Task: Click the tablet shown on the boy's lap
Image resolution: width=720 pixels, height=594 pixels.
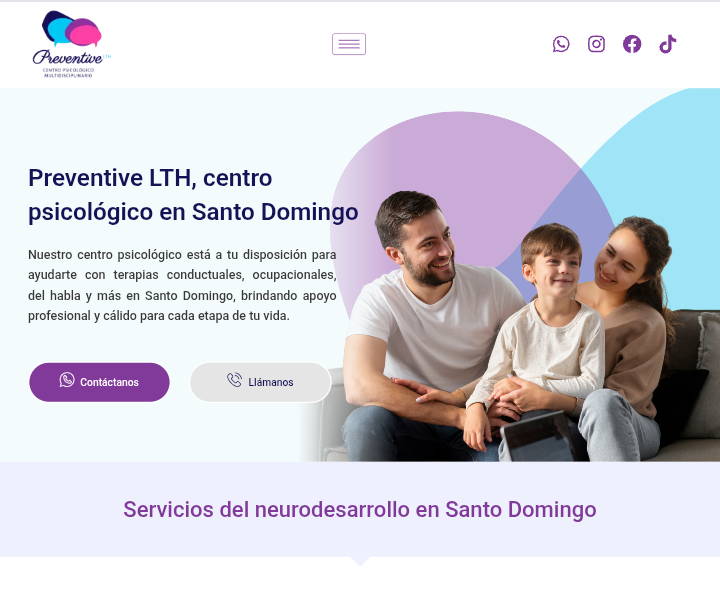Action: [537, 437]
